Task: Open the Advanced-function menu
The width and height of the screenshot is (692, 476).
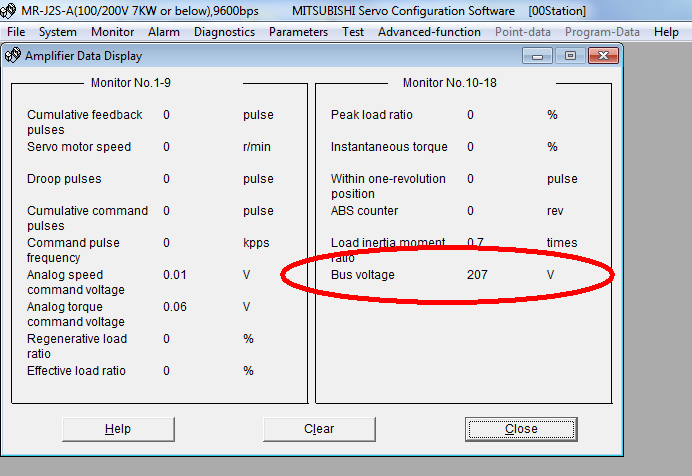Action: tap(429, 32)
